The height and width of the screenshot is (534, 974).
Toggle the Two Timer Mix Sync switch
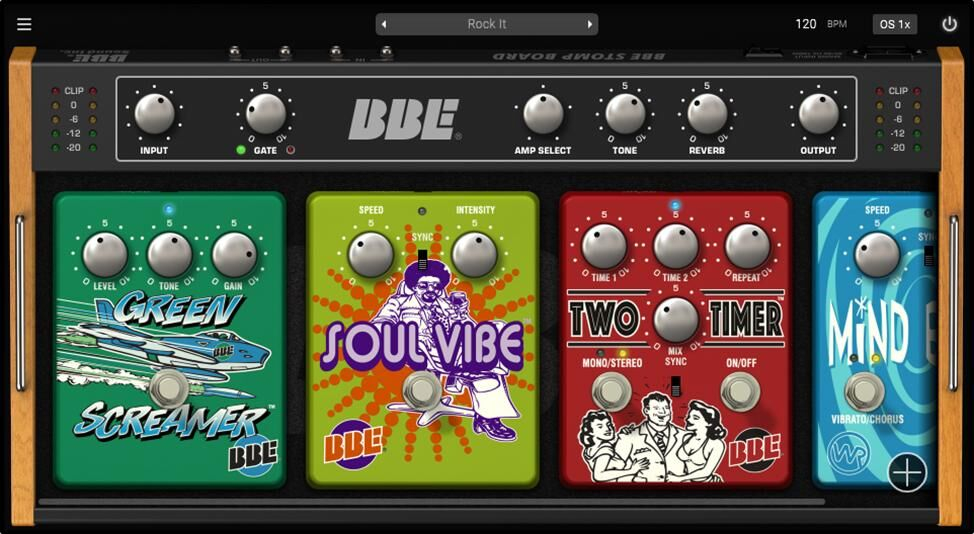pyautogui.click(x=676, y=386)
